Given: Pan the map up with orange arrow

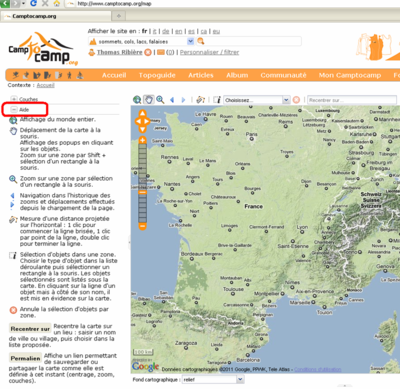Looking at the screenshot, I should pos(142,114).
